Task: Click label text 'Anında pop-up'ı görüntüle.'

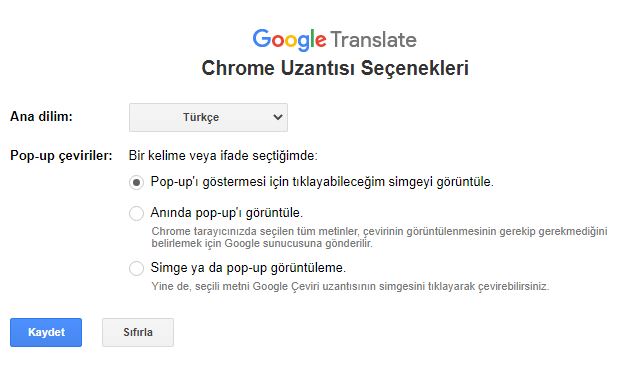Action: click(226, 213)
